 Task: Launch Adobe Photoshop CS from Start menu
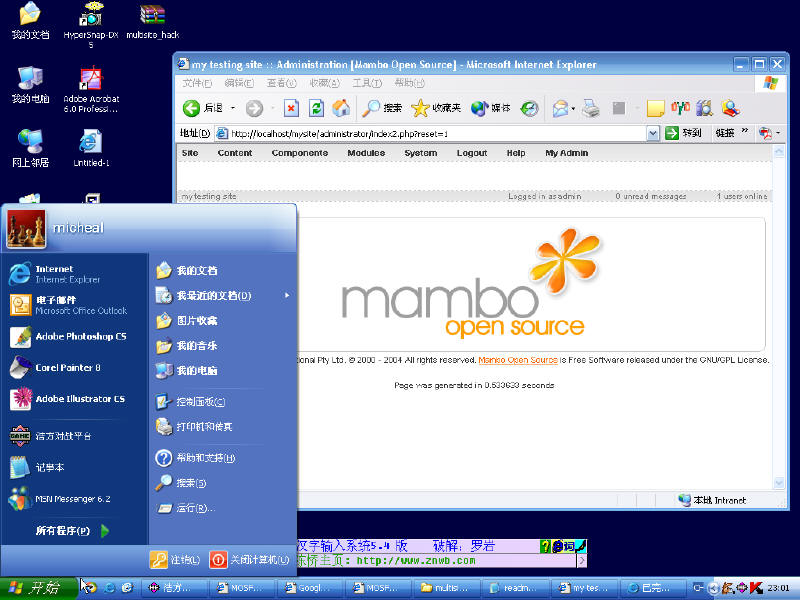[74, 336]
